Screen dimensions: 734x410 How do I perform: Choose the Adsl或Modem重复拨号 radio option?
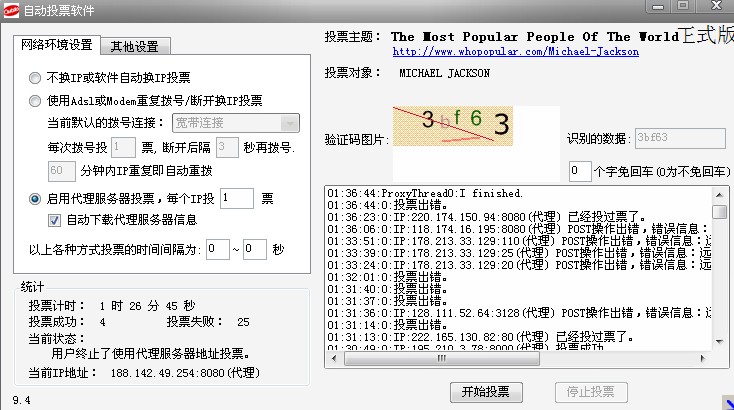click(x=36, y=100)
